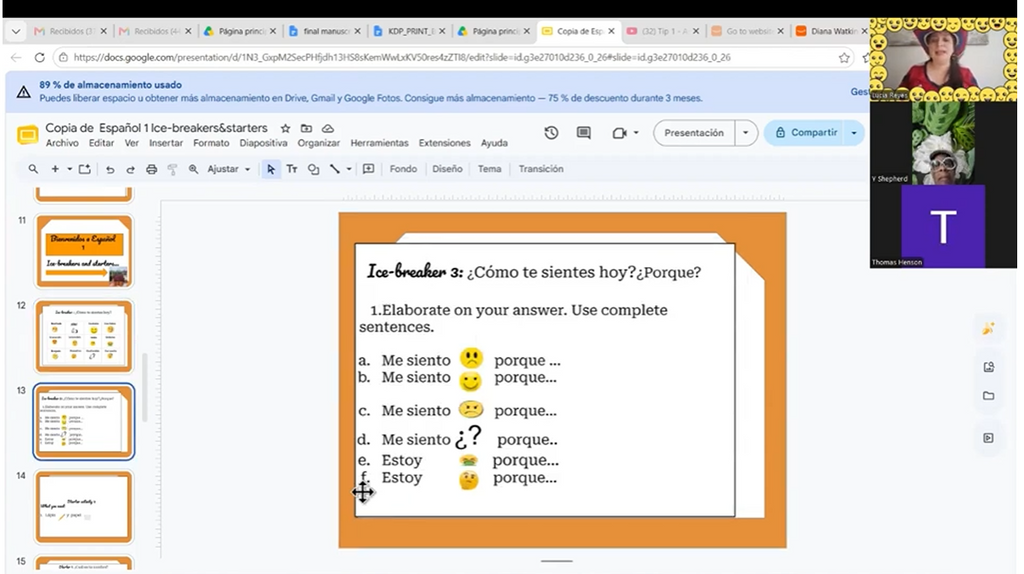Click the side panel folder icon
This screenshot has width=1024, height=574.
988,396
